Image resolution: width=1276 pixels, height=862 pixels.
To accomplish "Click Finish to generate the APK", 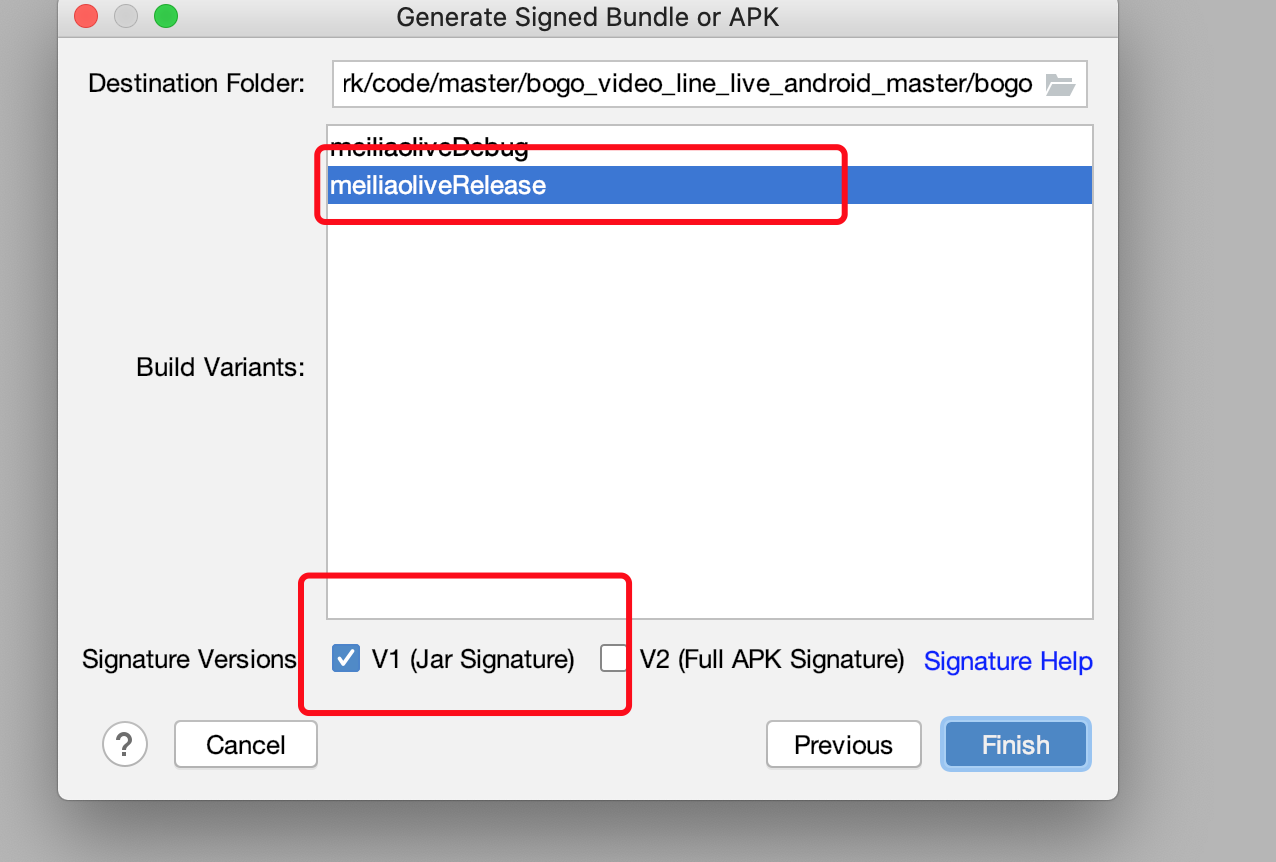I will [1015, 745].
